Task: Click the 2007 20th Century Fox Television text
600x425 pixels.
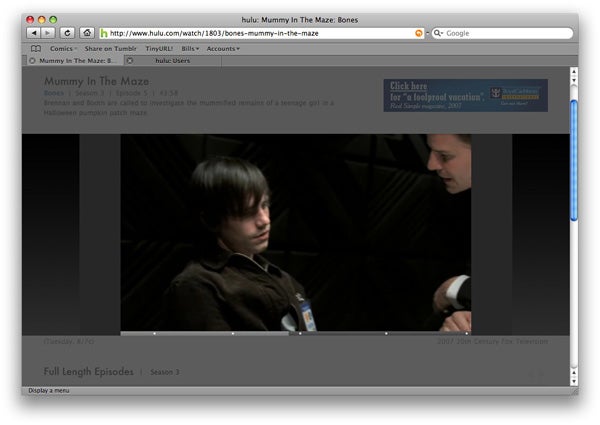Action: click(492, 341)
